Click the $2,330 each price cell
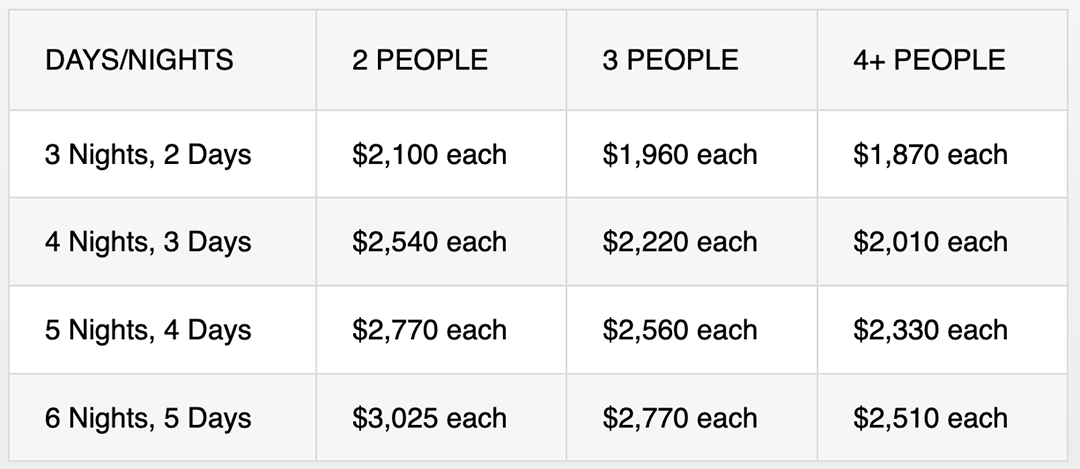Screen dimensions: 1080x469 tap(930, 330)
